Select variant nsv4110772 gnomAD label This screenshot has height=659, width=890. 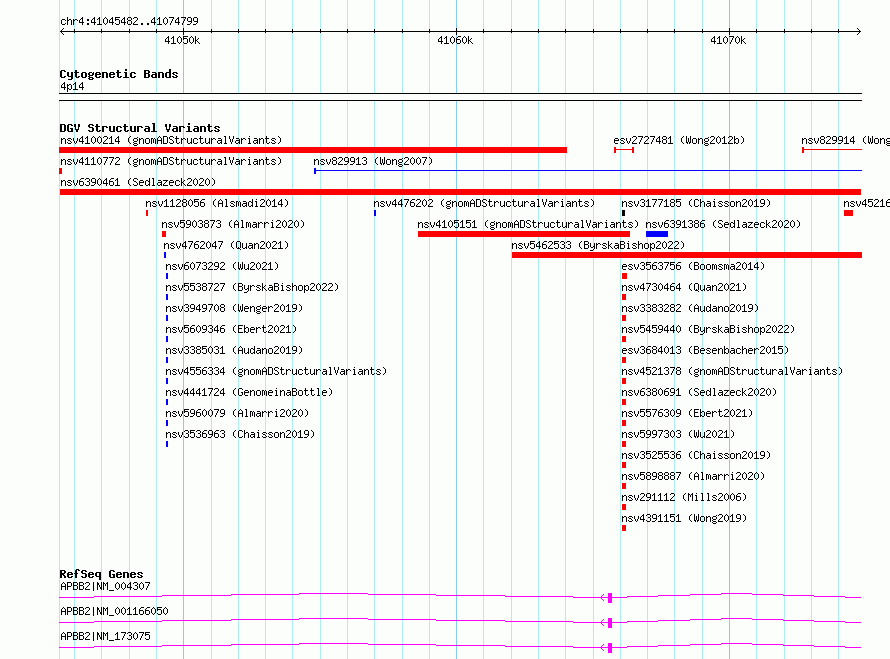coord(171,161)
